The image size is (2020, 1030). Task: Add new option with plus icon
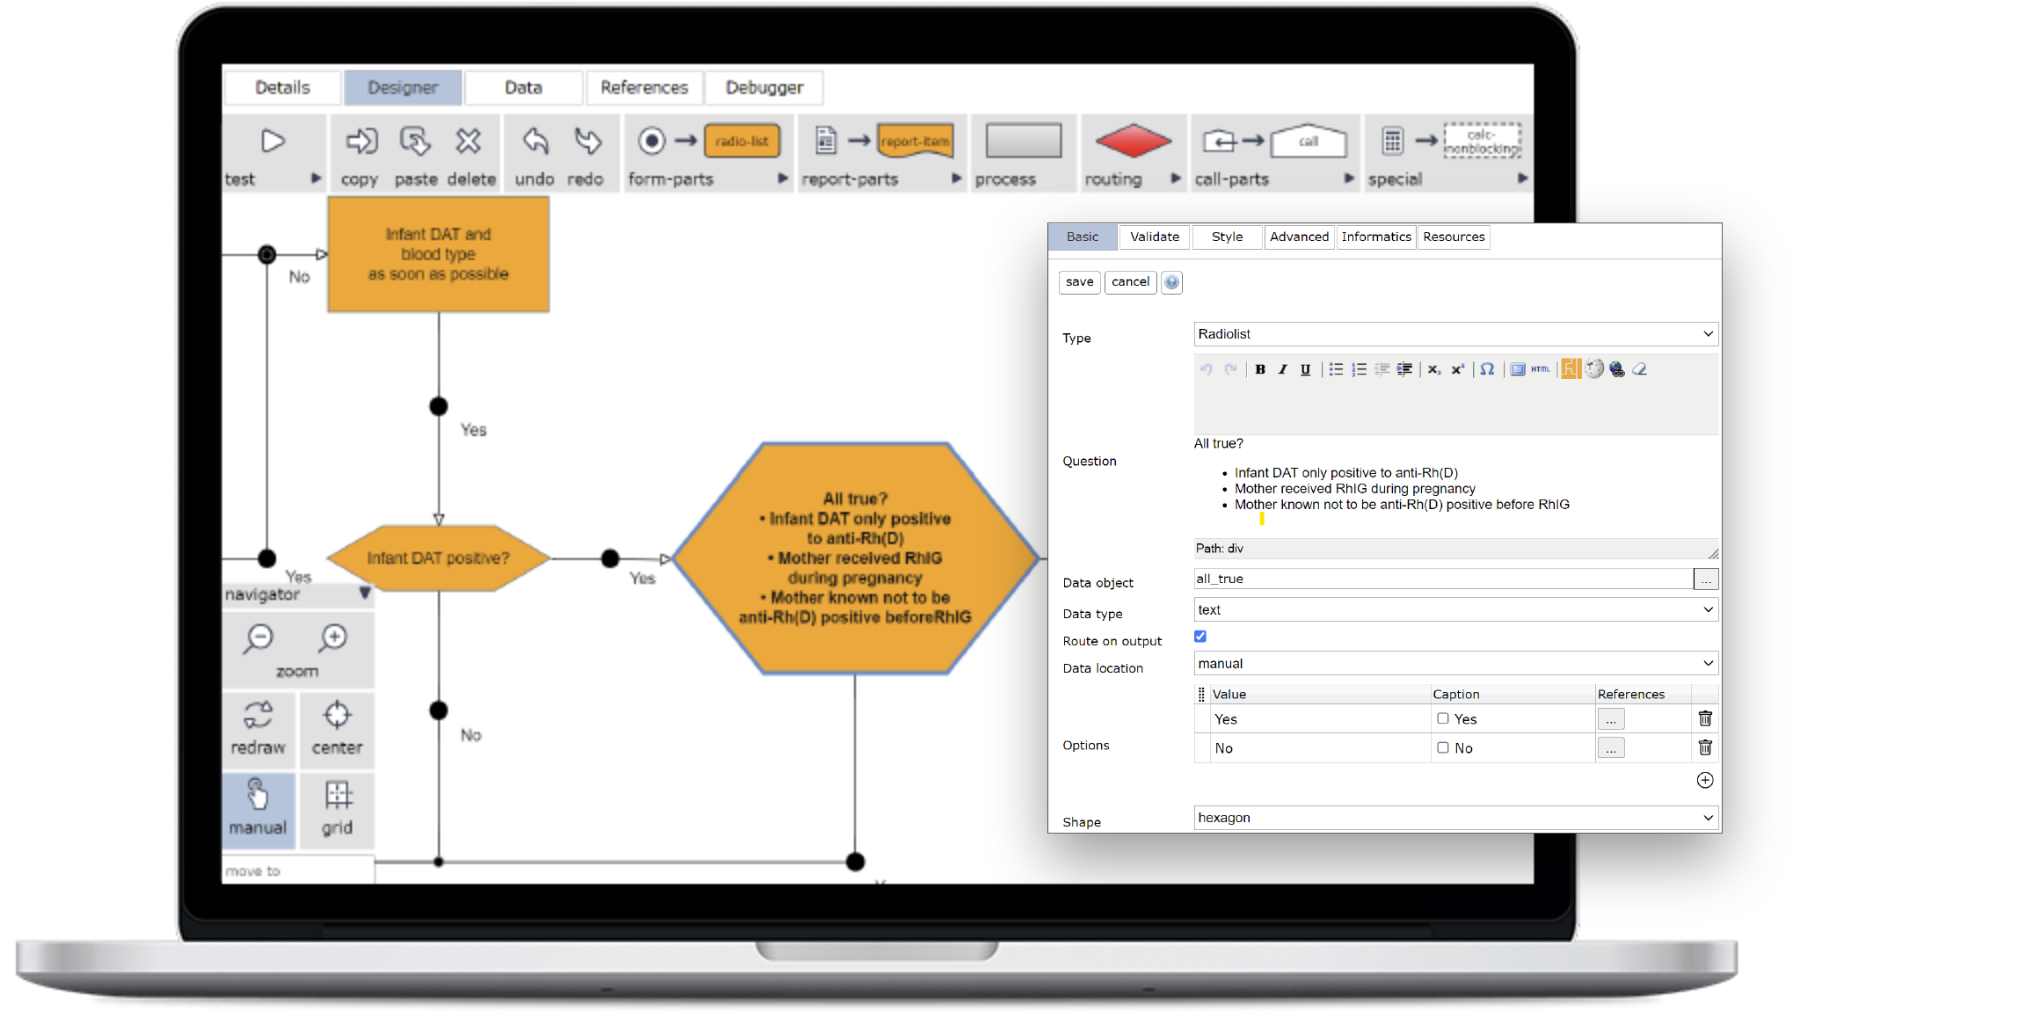(1705, 780)
